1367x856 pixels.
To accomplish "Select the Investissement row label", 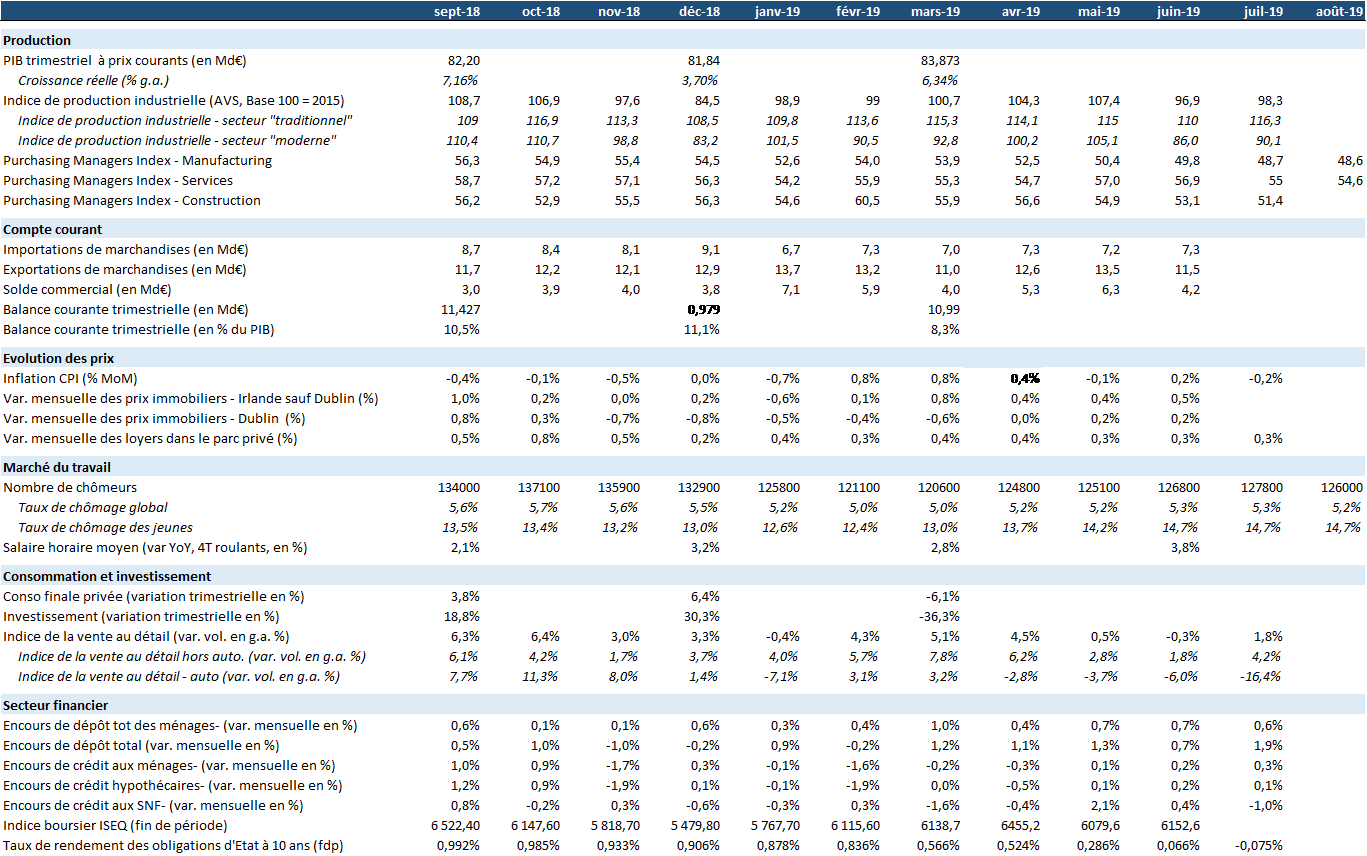I will click(141, 617).
